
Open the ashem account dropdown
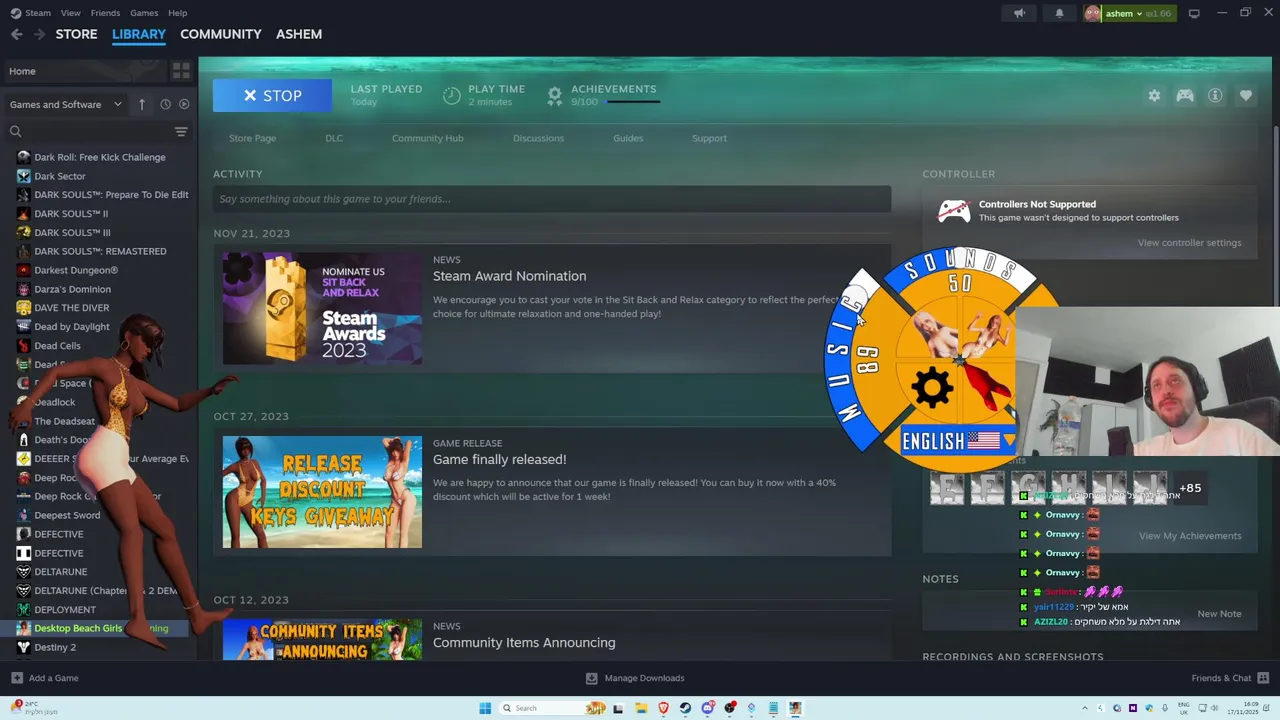(1128, 13)
